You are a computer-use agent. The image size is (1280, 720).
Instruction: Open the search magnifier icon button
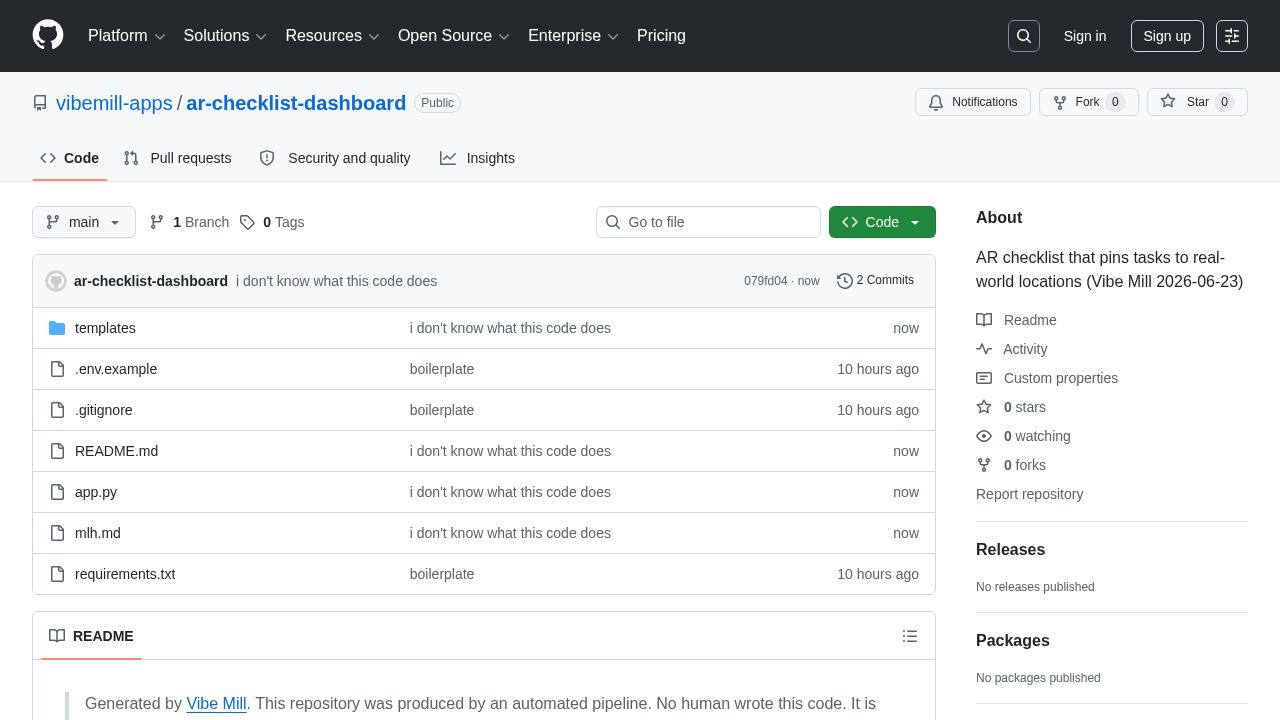pyautogui.click(x=1024, y=36)
